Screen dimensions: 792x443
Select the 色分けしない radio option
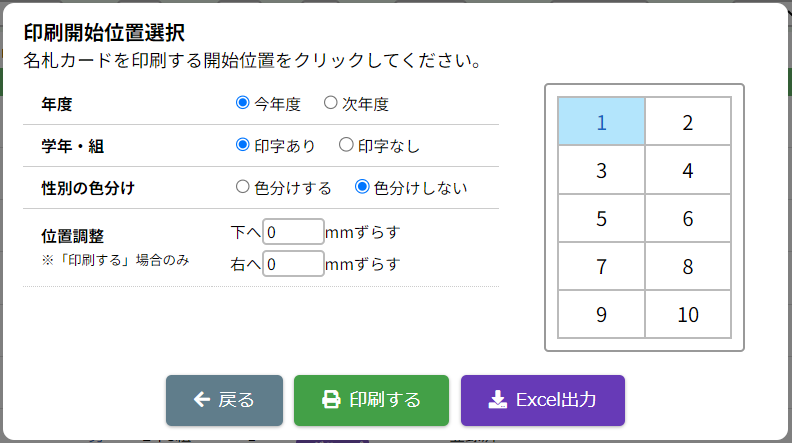(x=363, y=187)
